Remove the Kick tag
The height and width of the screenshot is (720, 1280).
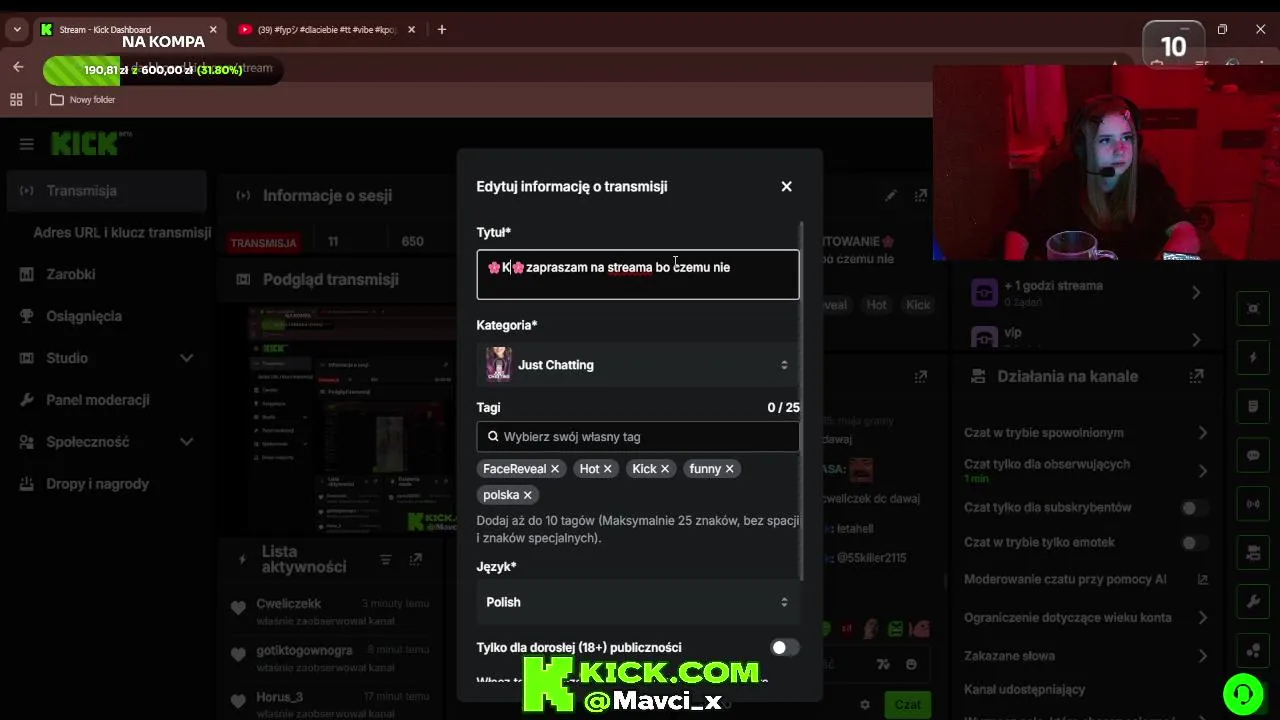coord(665,469)
